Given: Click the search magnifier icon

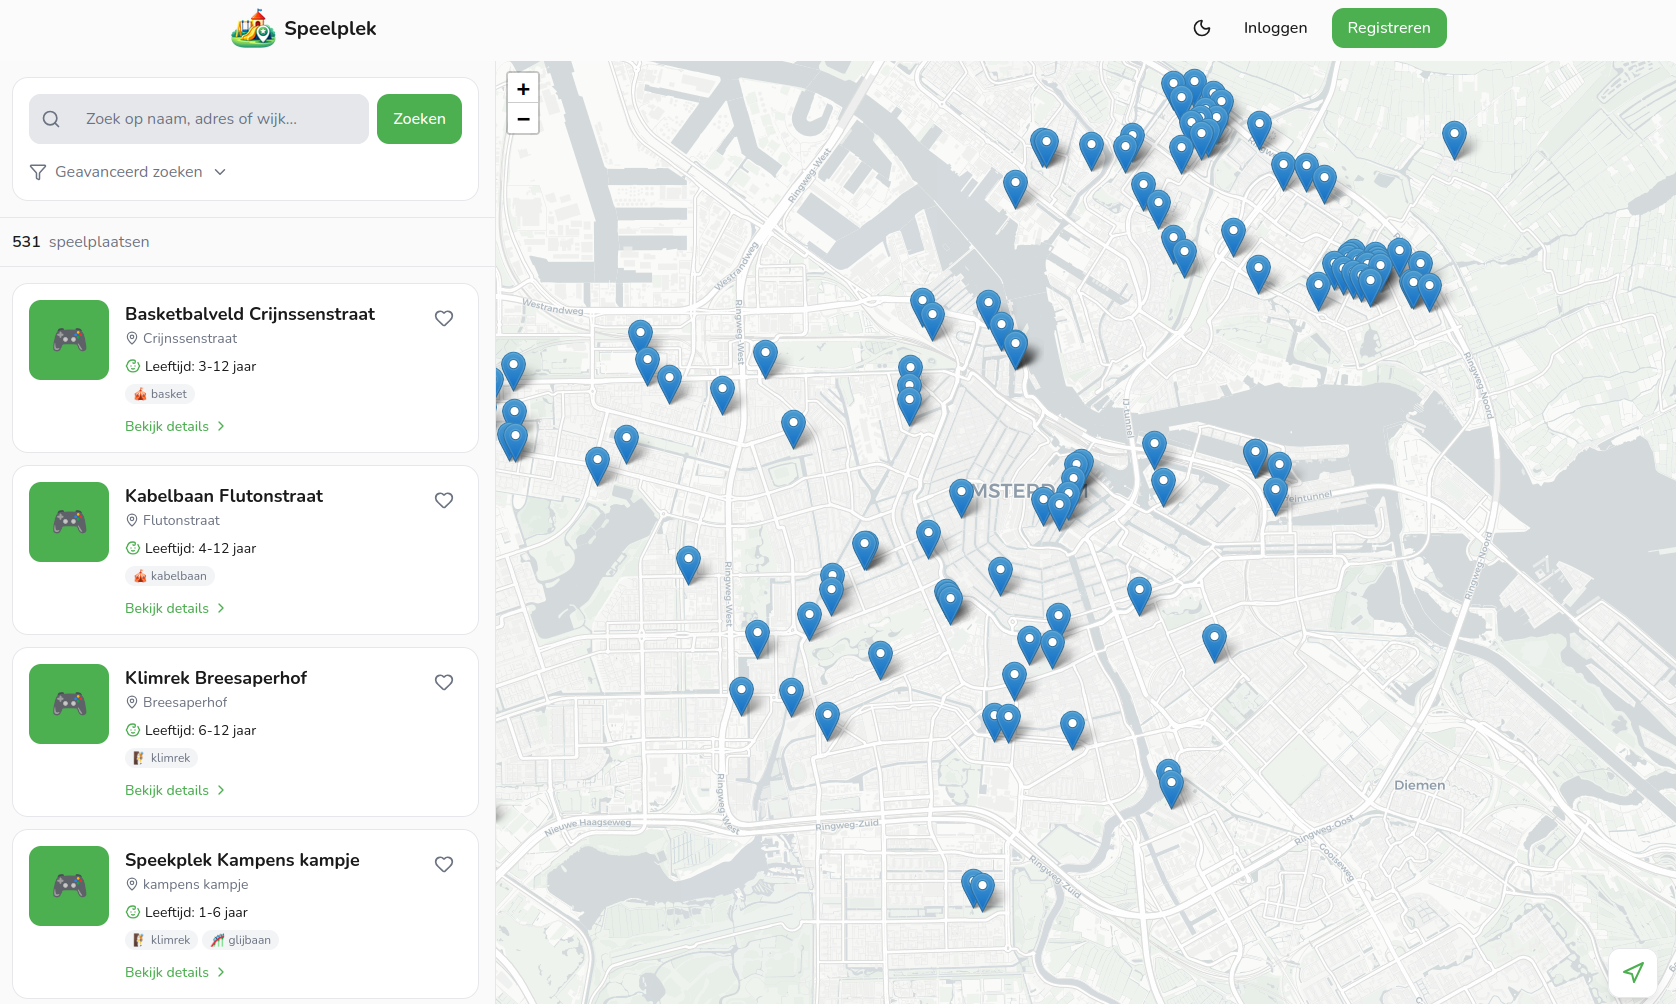Looking at the screenshot, I should pyautogui.click(x=50, y=118).
